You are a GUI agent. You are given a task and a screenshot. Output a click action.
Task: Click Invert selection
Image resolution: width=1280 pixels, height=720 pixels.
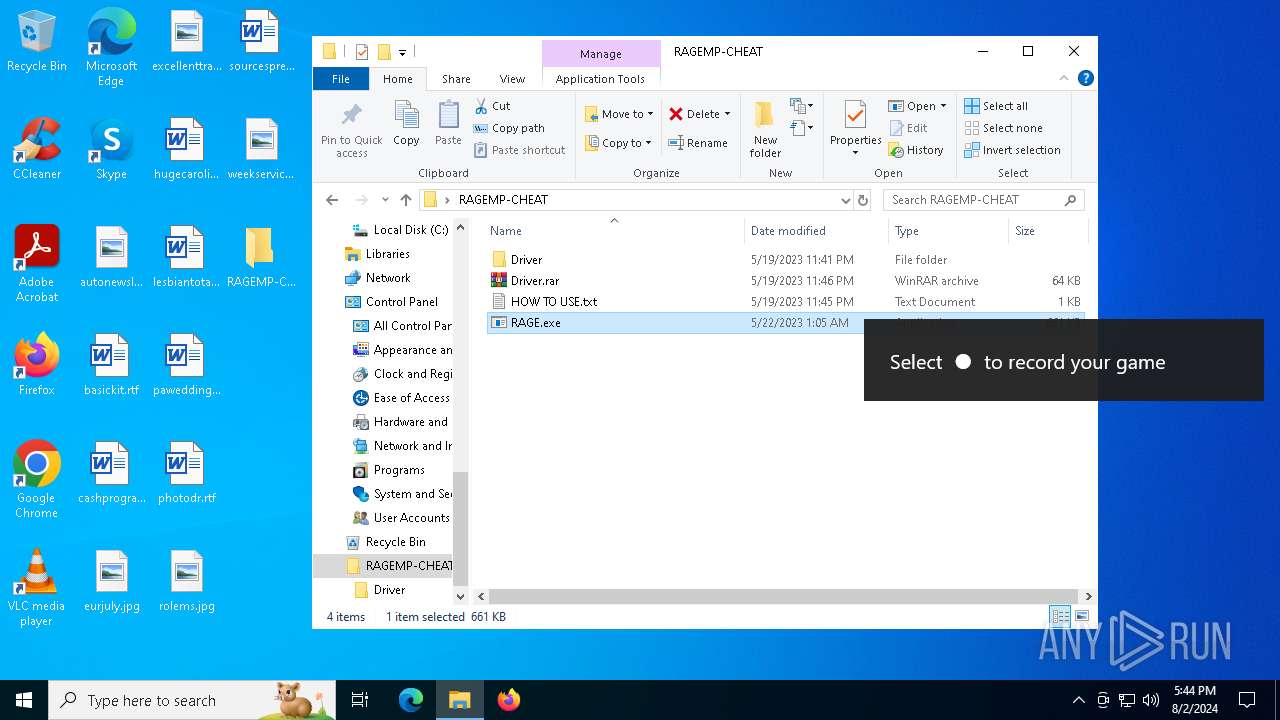coord(1012,150)
